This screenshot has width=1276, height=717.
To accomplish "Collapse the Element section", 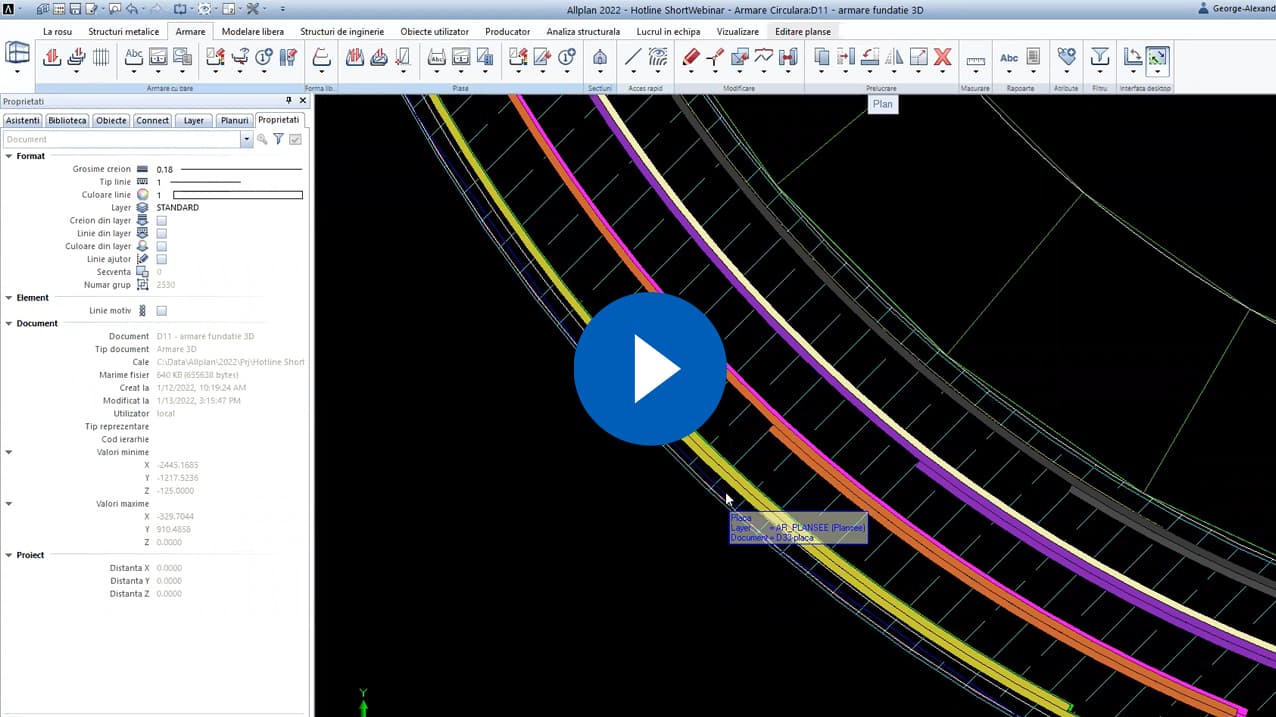I will [x=9, y=298].
